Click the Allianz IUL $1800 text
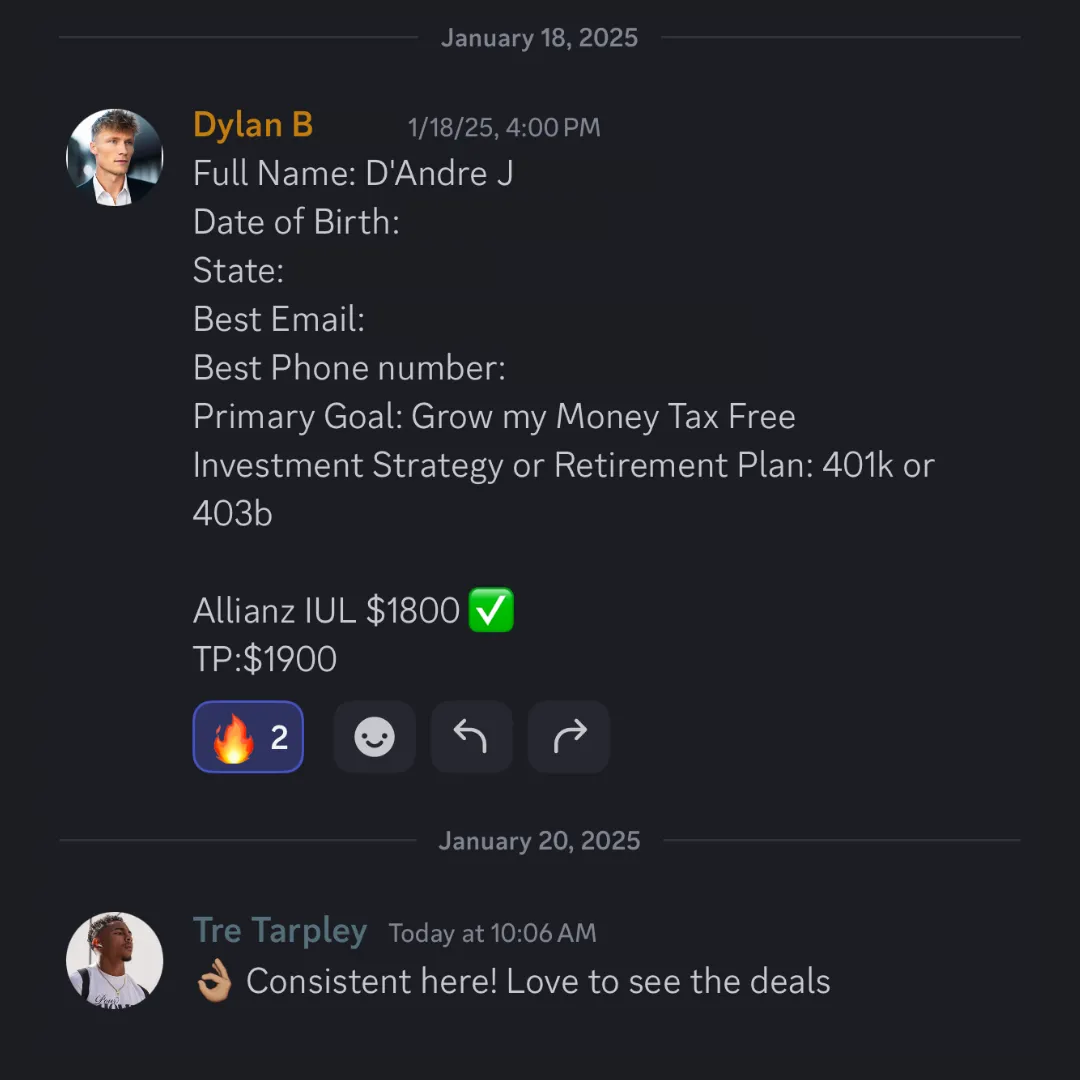Viewport: 1080px width, 1080px height. point(326,610)
